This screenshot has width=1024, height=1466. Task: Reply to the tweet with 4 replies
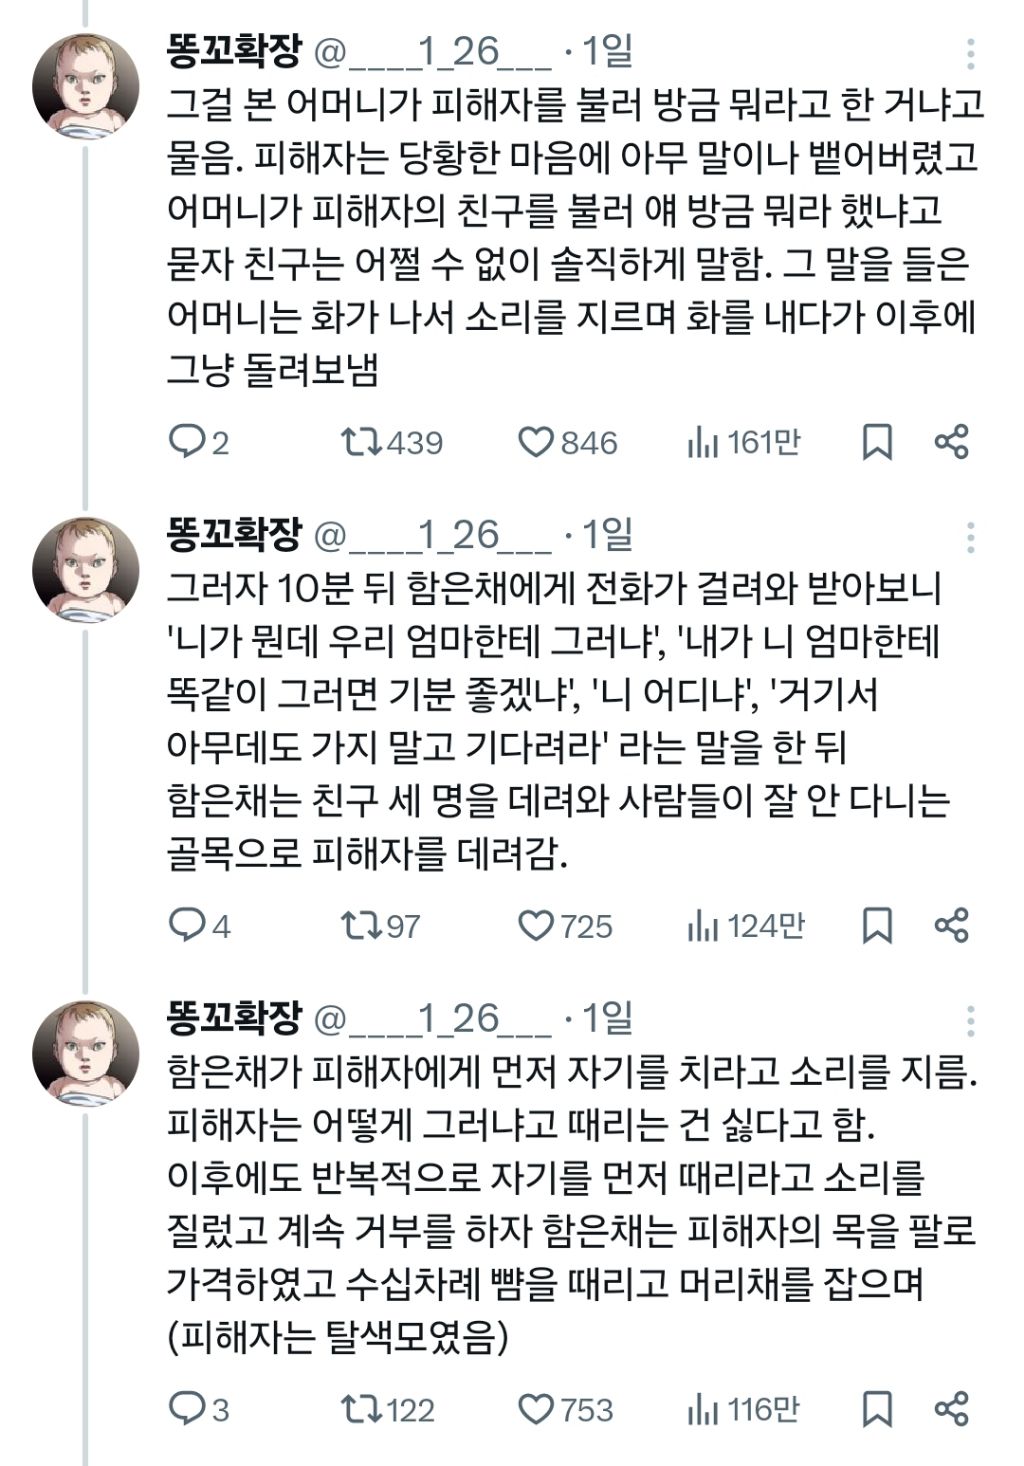click(x=186, y=926)
